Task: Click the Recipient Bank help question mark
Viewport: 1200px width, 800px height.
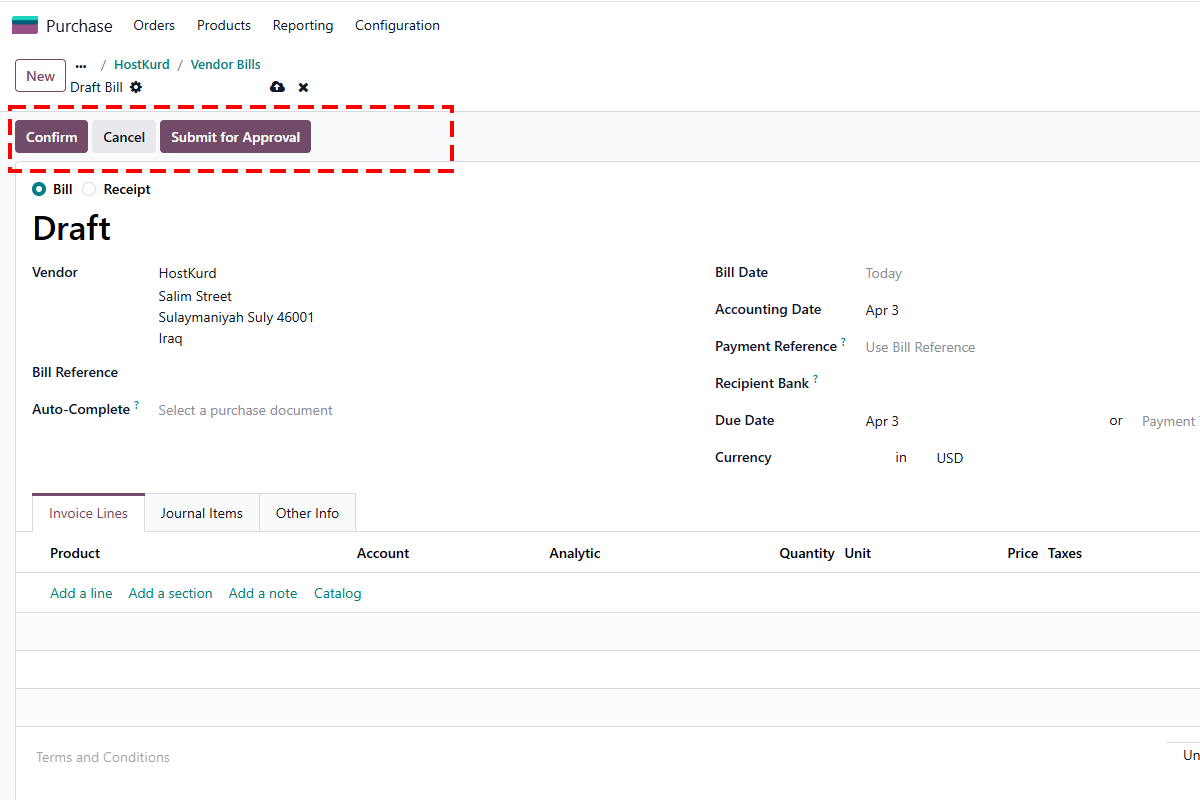Action: click(x=814, y=378)
